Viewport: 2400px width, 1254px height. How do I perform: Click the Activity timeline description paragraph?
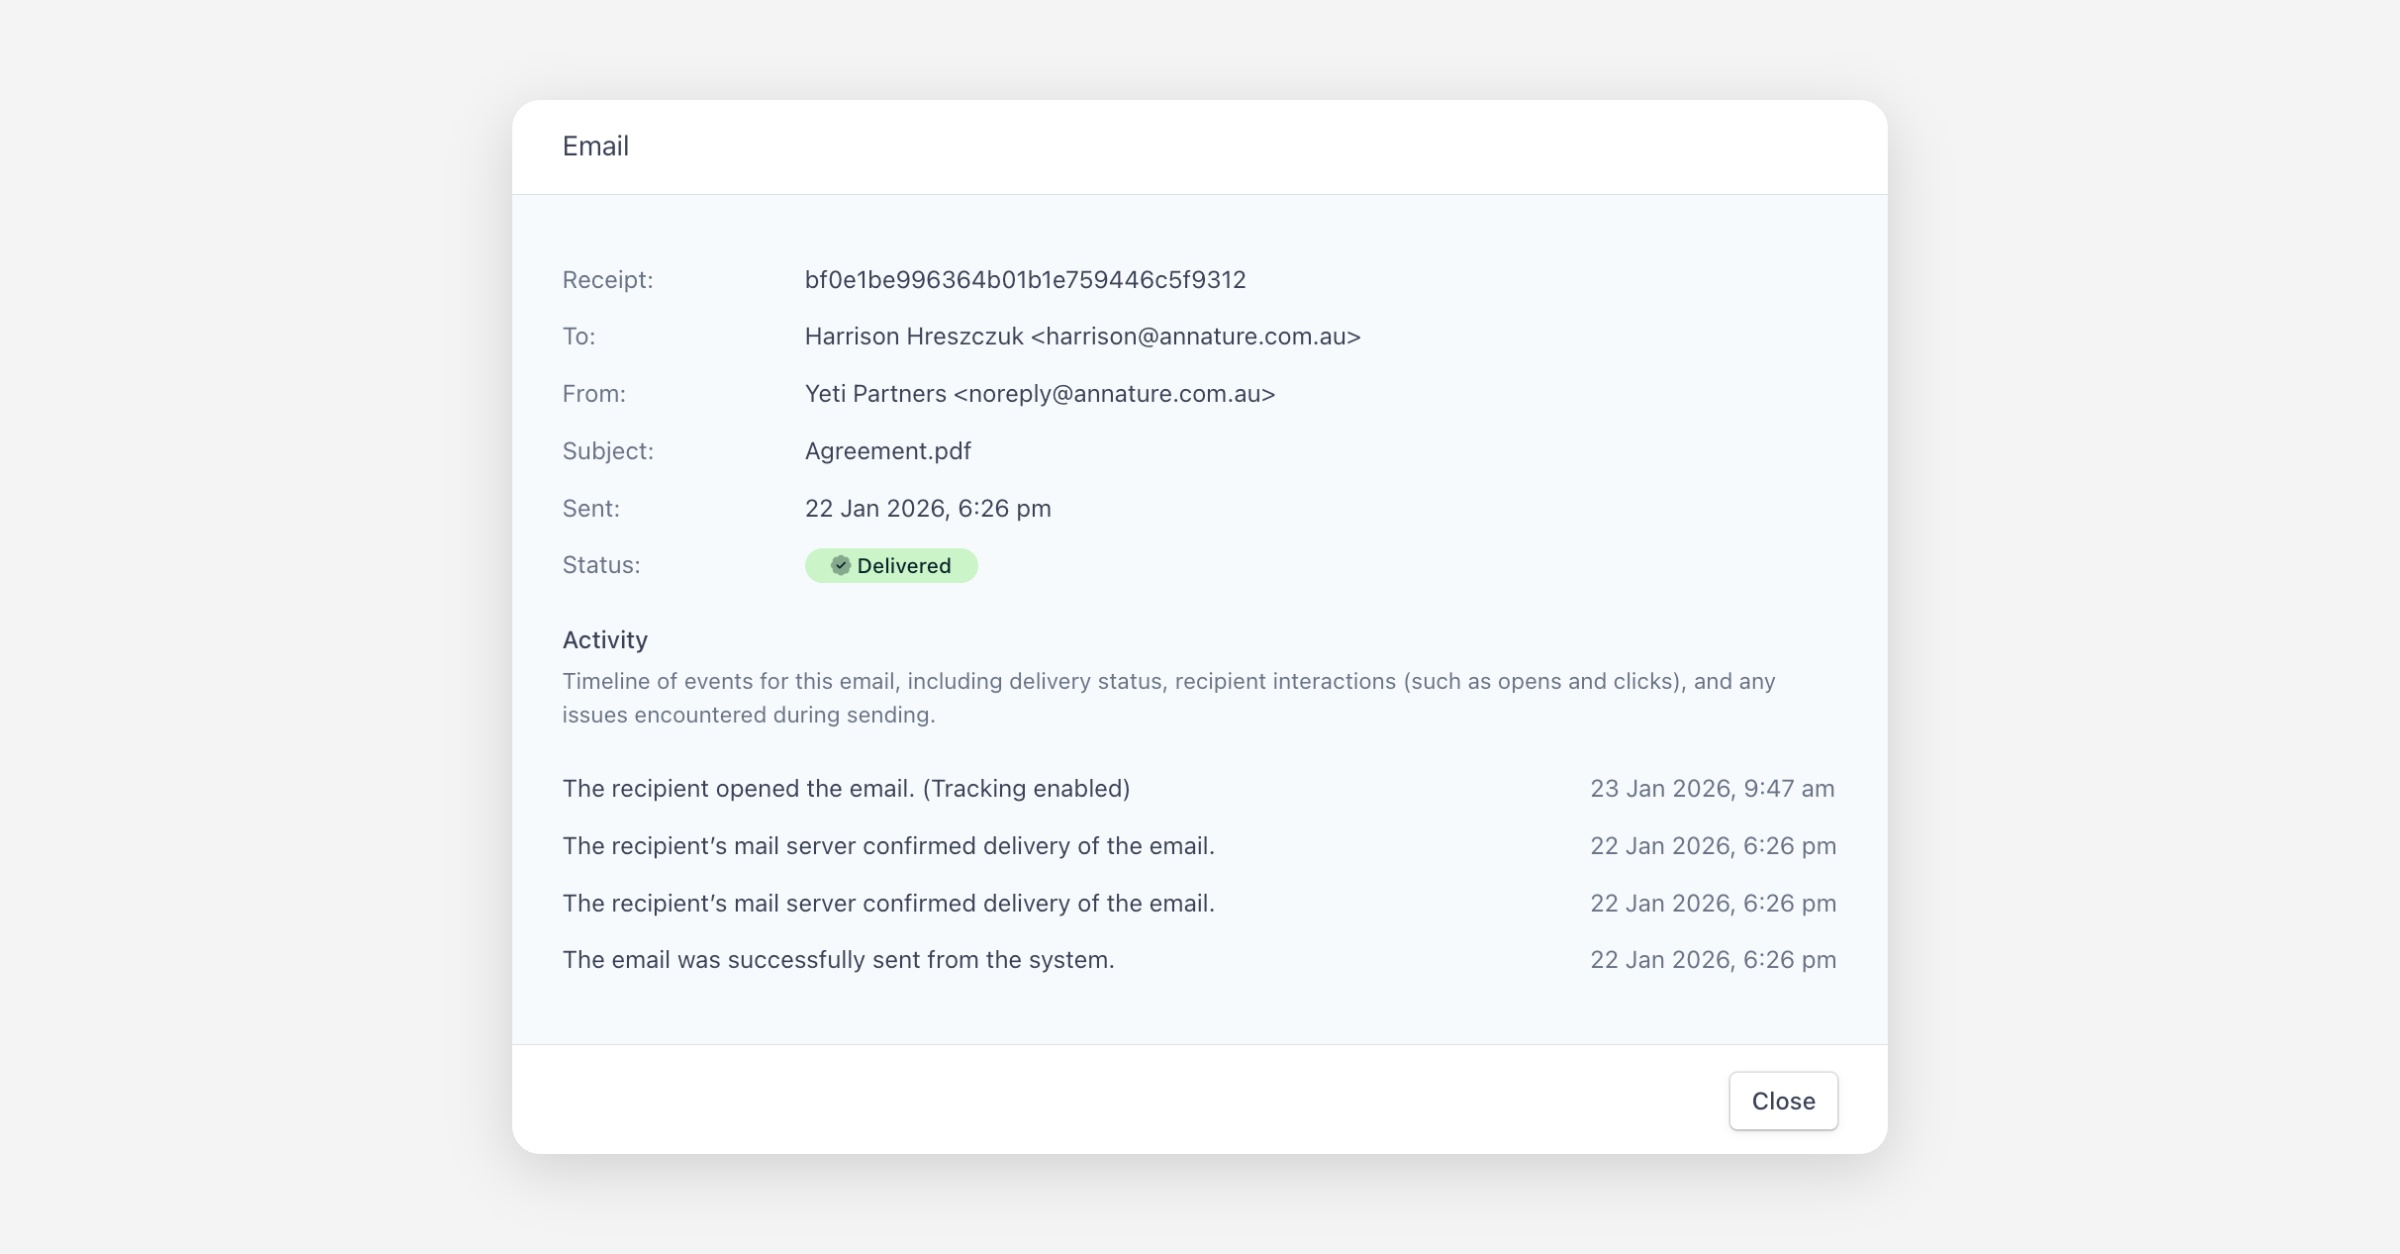pyautogui.click(x=1168, y=697)
